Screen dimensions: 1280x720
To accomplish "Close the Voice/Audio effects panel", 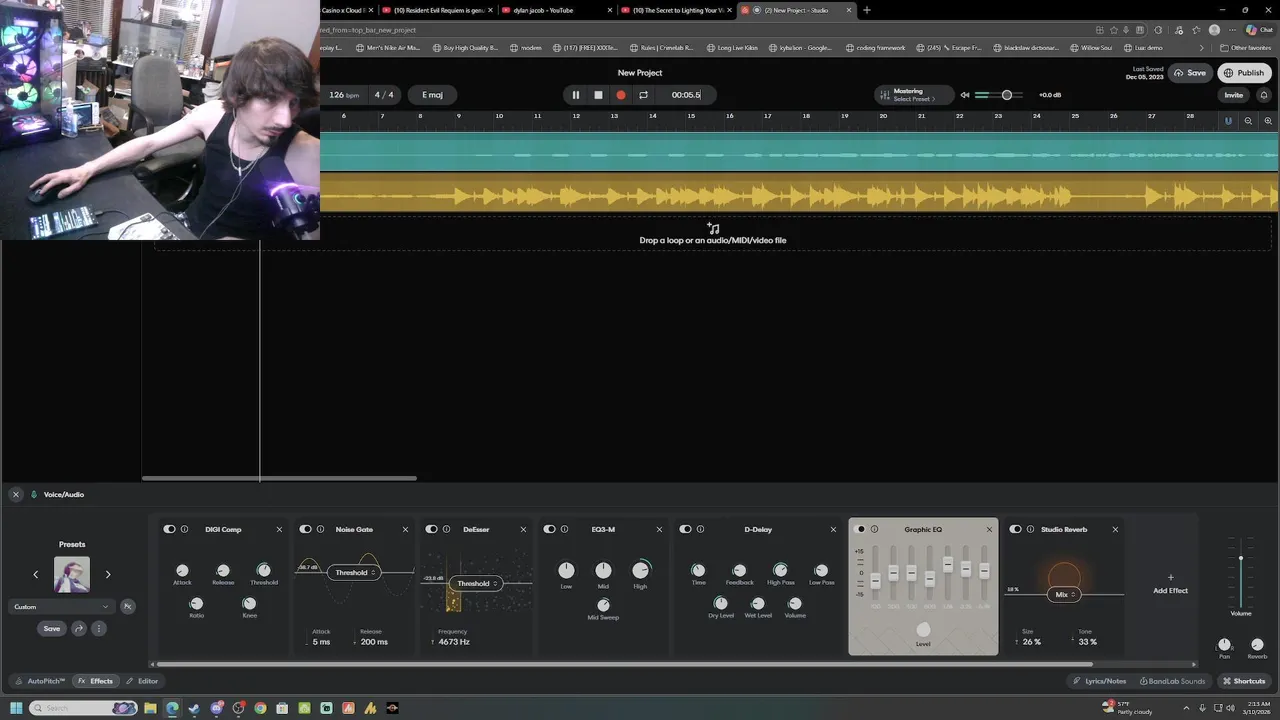I will 15,494.
